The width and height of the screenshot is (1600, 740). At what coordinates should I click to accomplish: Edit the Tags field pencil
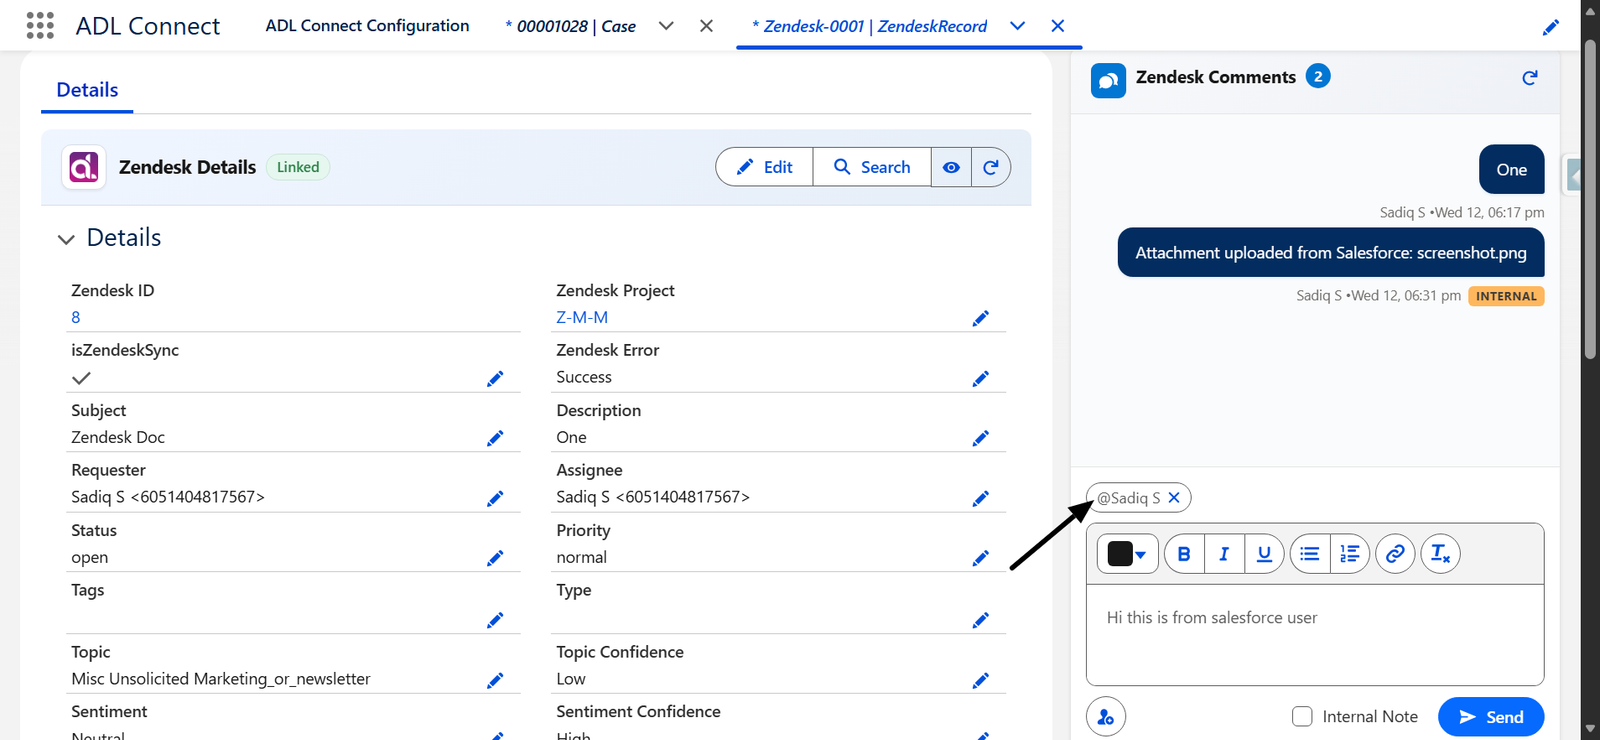(x=495, y=621)
